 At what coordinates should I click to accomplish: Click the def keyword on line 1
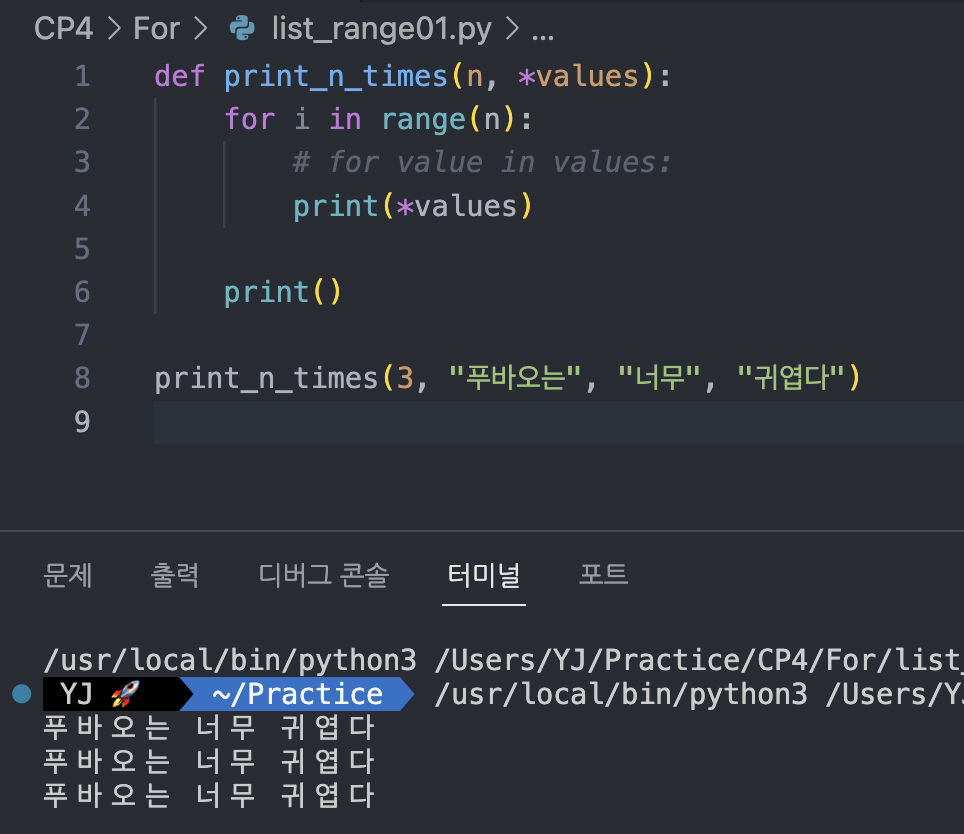click(180, 76)
